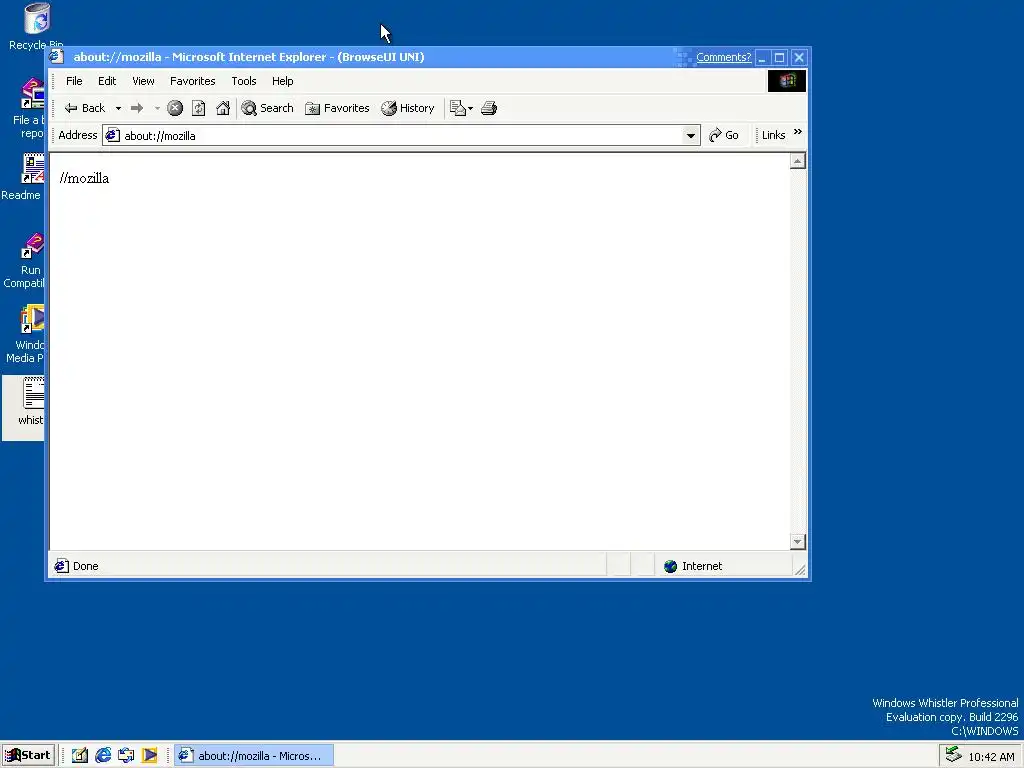Minimize the Internet Explorer window
The image size is (1024, 768).
pos(762,57)
